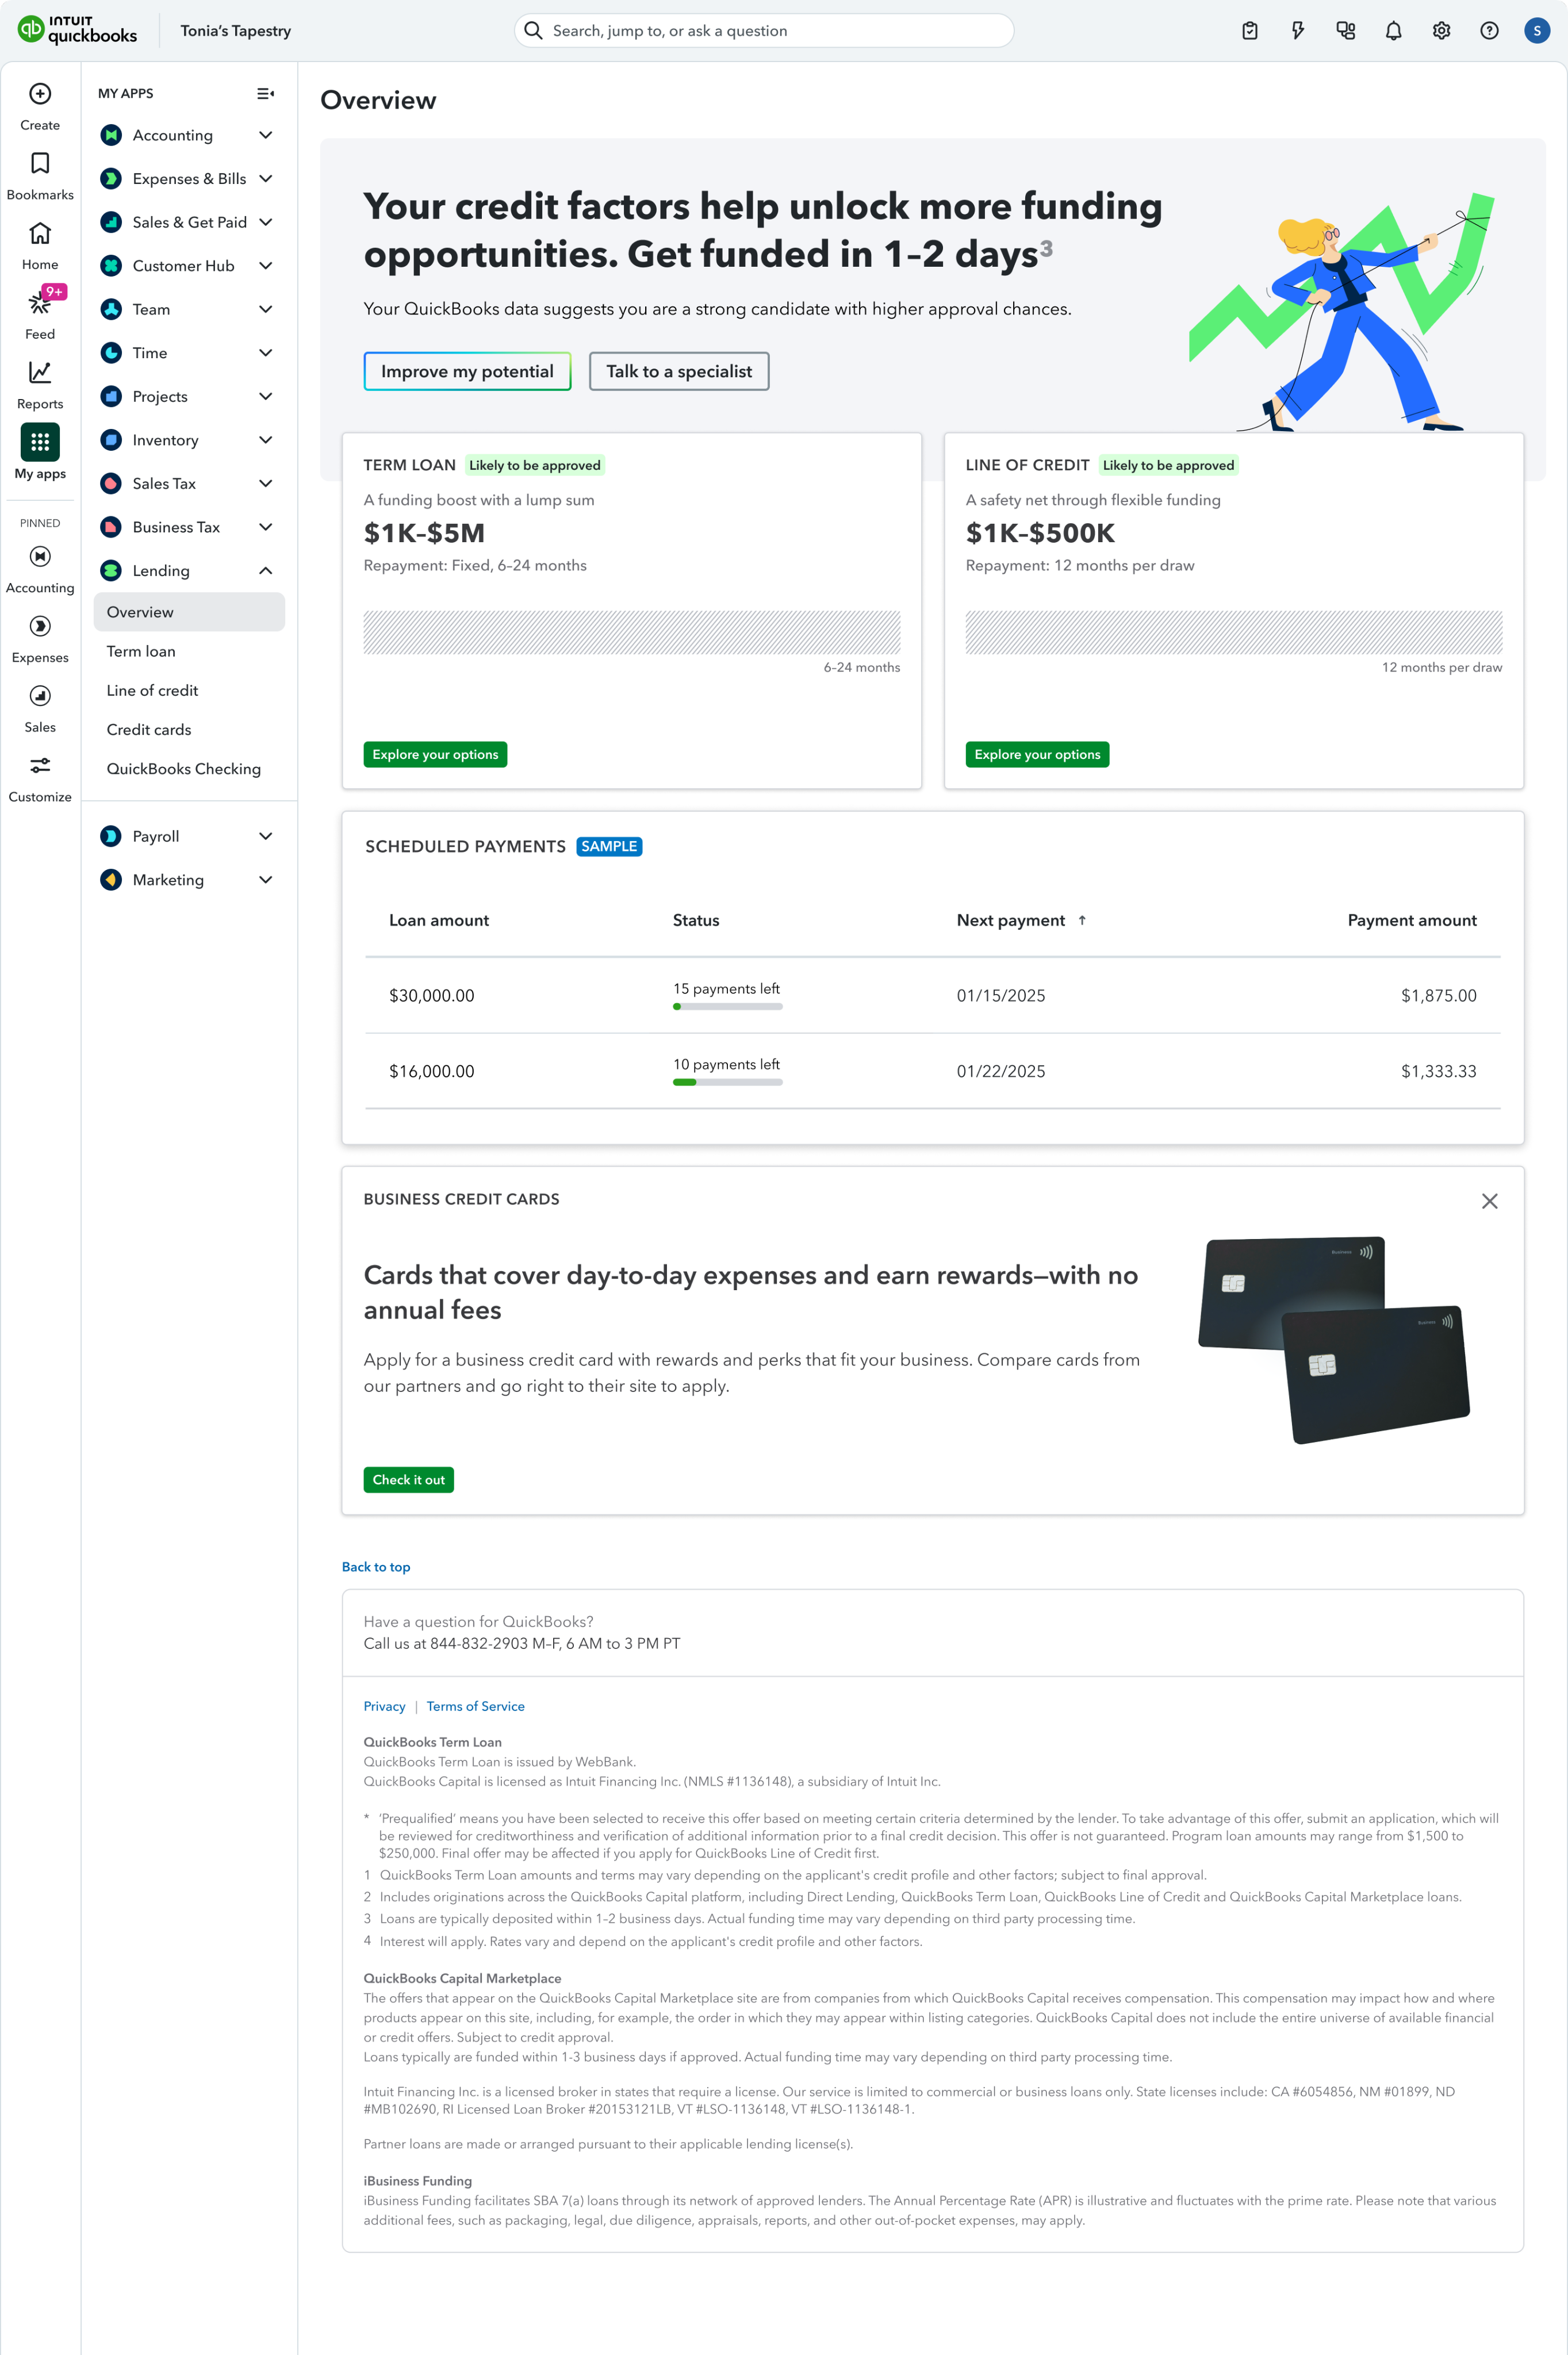Open the settings gear icon
Screen dimensions: 1568x2355
[1441, 31]
